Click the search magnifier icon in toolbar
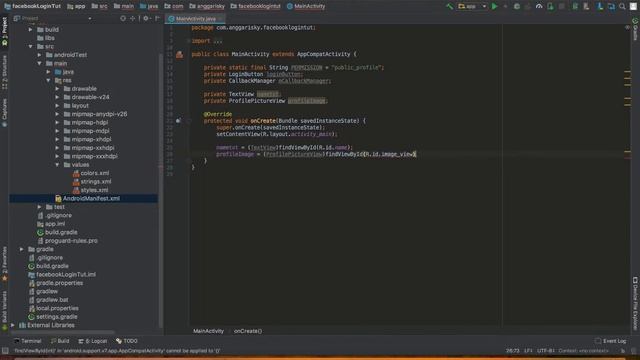Viewport: 640px width, 360px height. coord(622,6)
